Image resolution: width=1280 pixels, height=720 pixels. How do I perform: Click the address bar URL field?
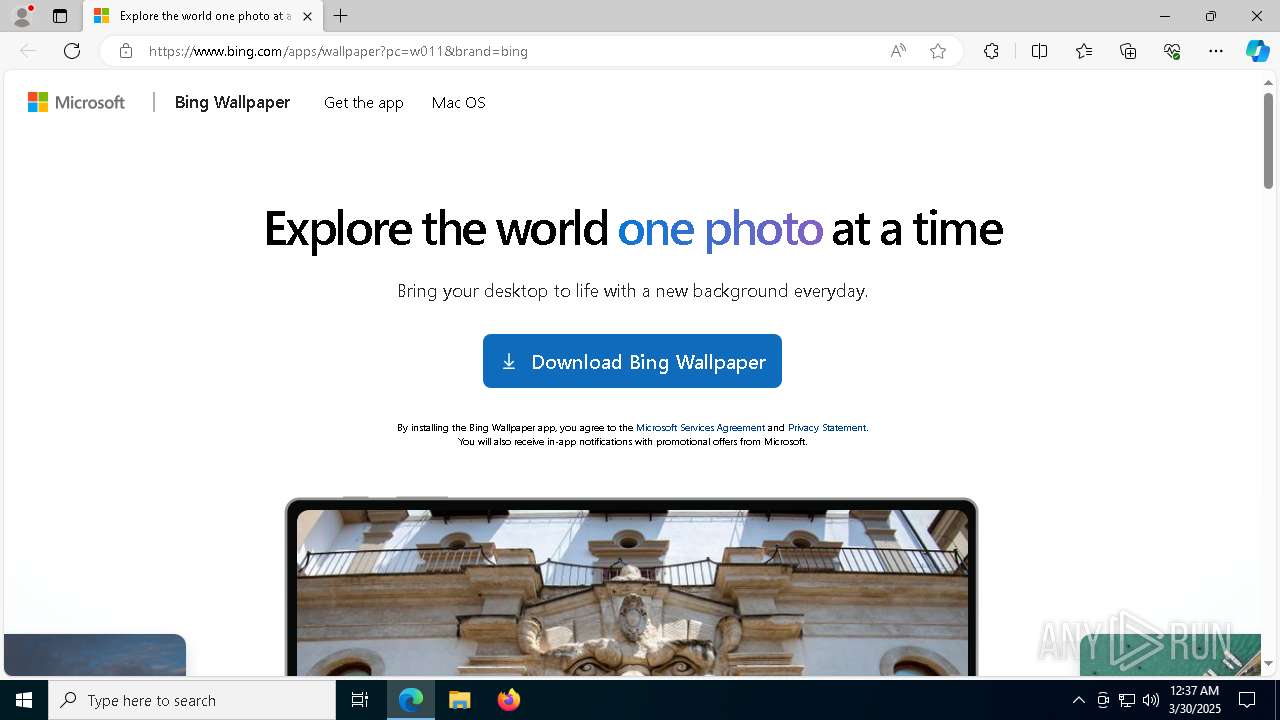click(510, 51)
